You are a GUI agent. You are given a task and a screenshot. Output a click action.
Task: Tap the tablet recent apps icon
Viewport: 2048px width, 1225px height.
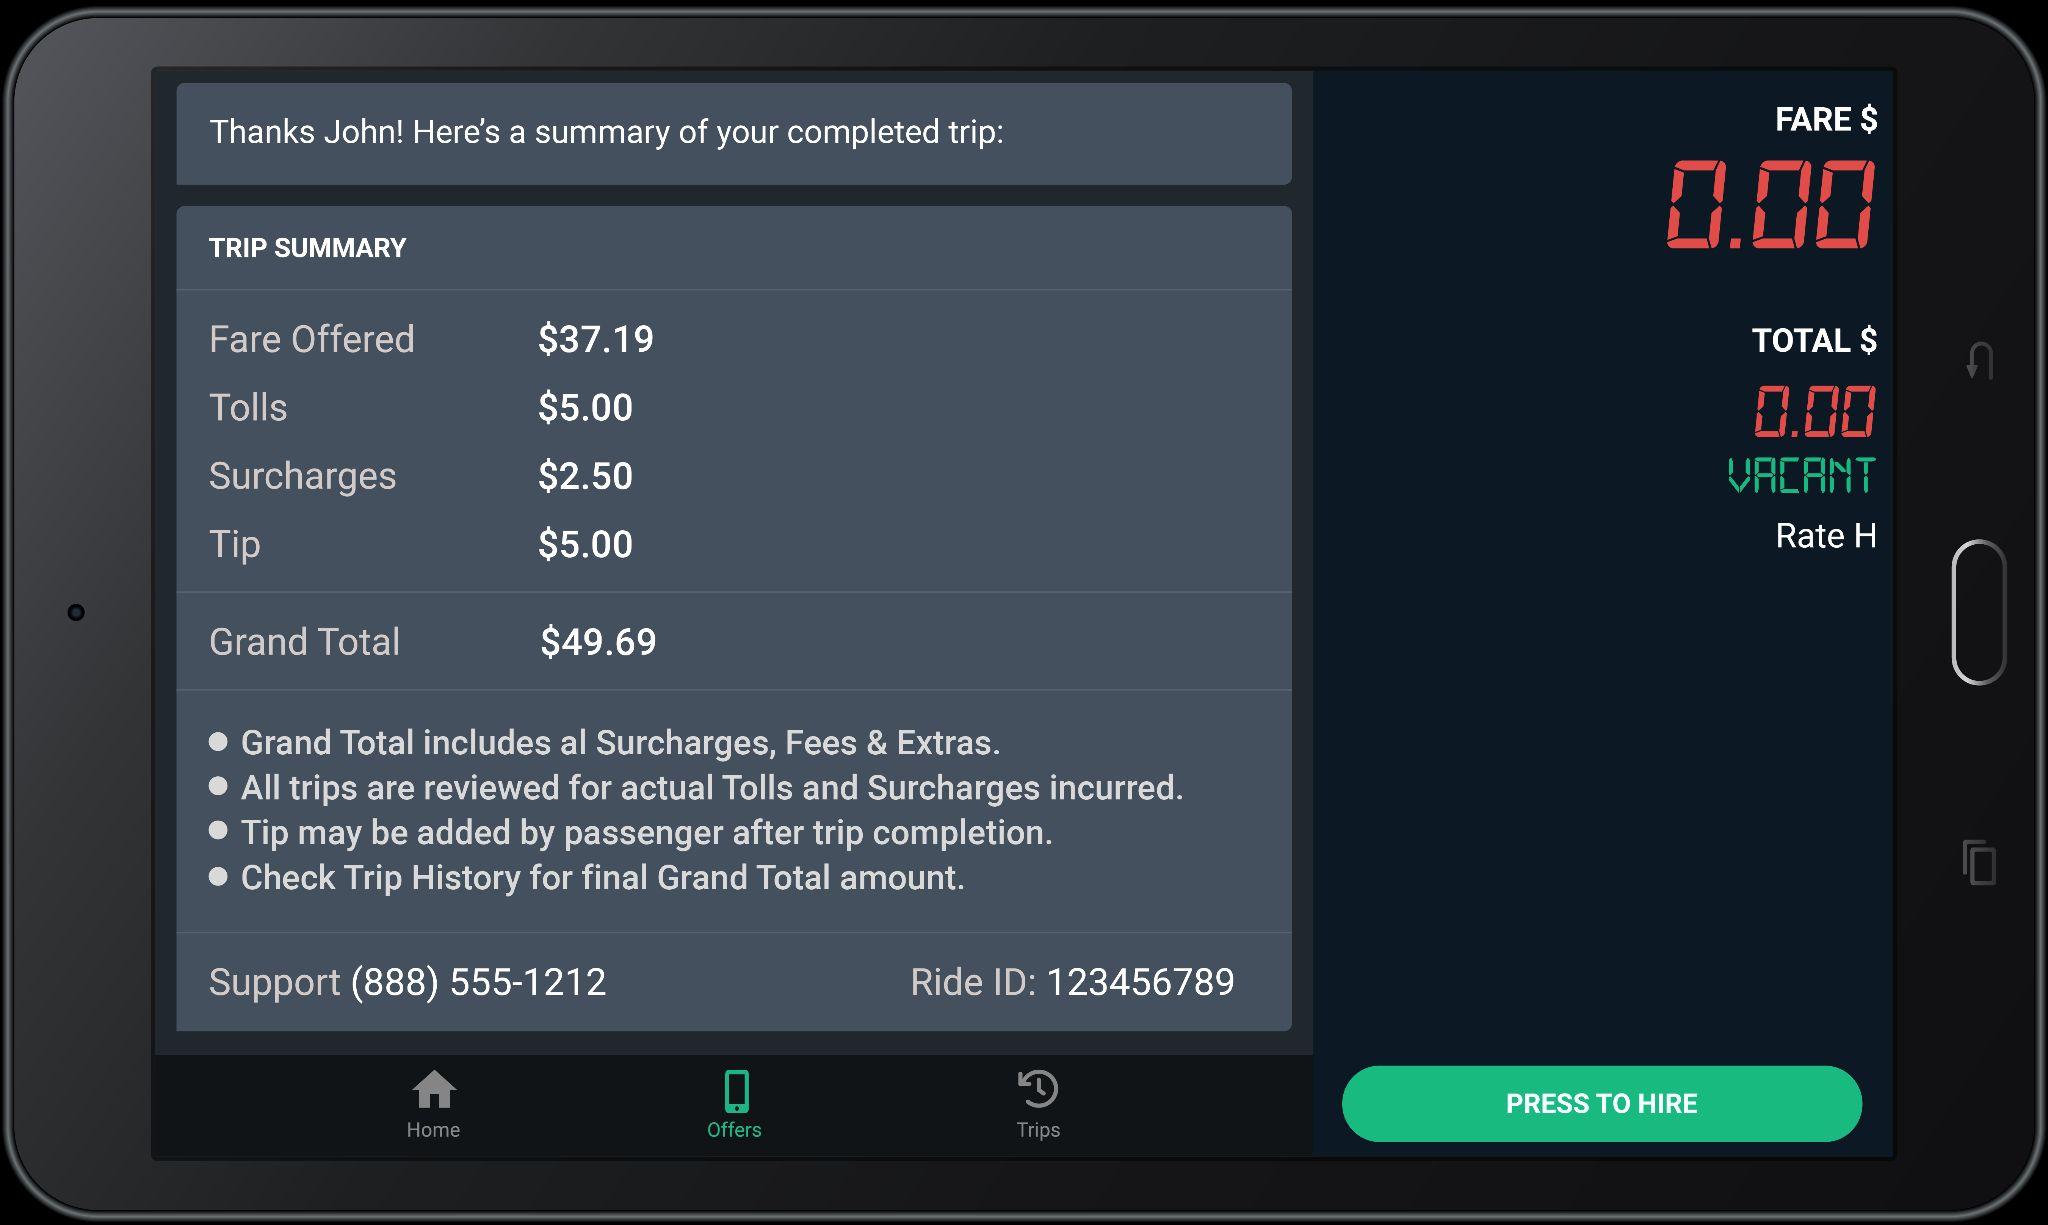[1979, 863]
